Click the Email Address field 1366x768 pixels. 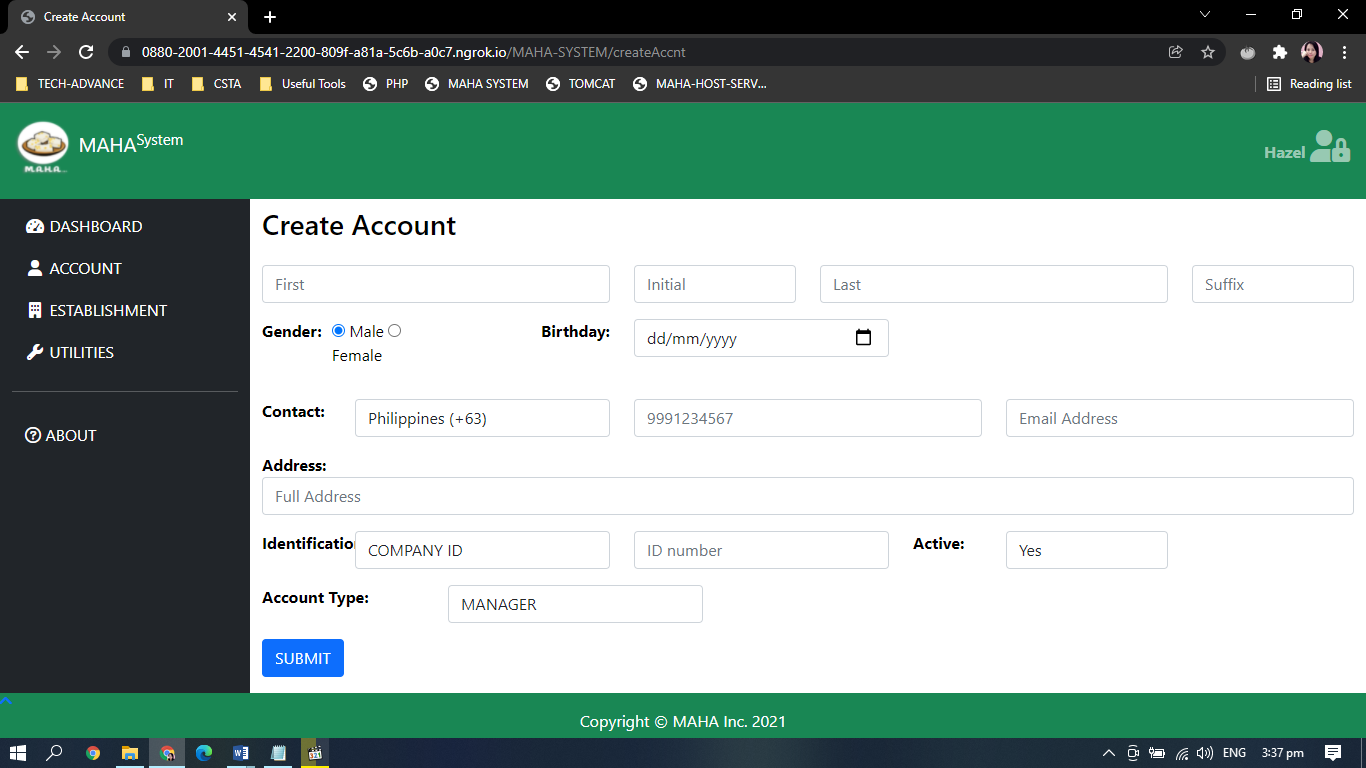[1180, 418]
